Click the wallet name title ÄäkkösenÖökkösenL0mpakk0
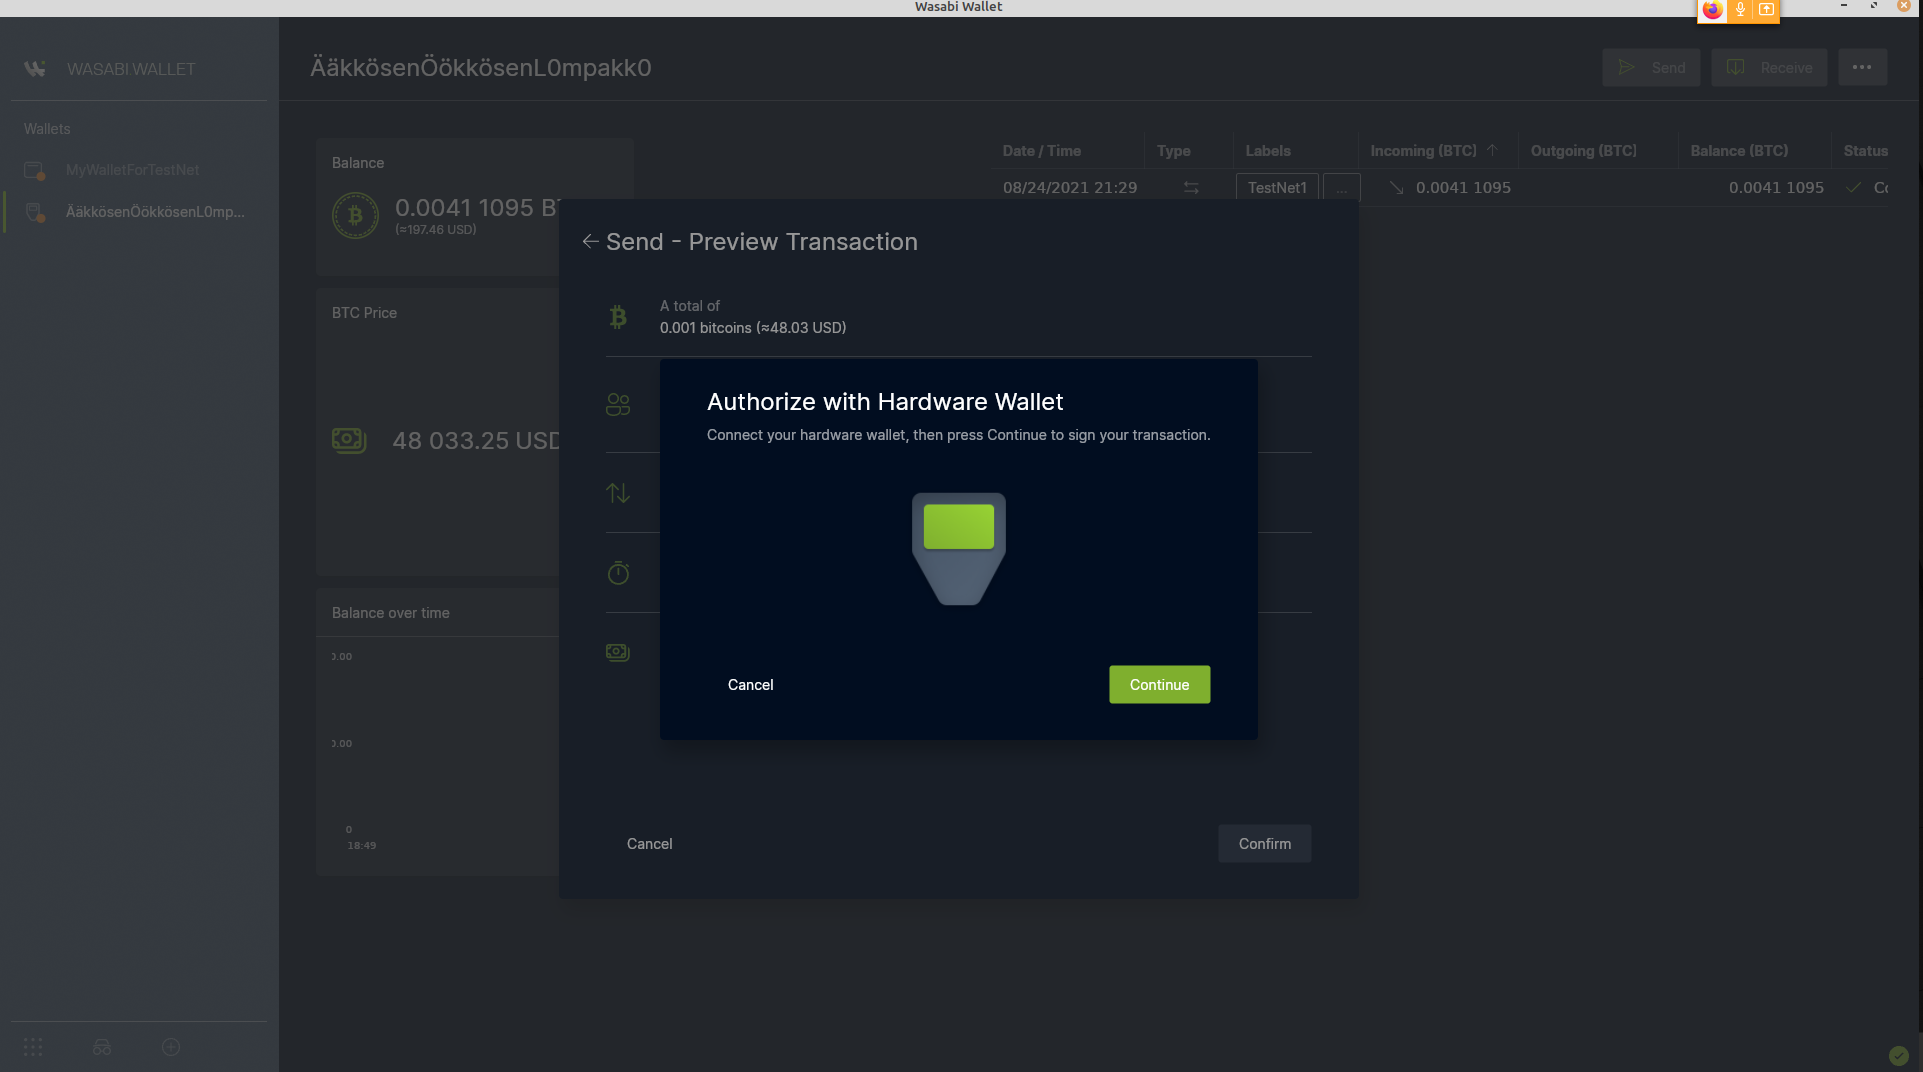 (x=480, y=68)
